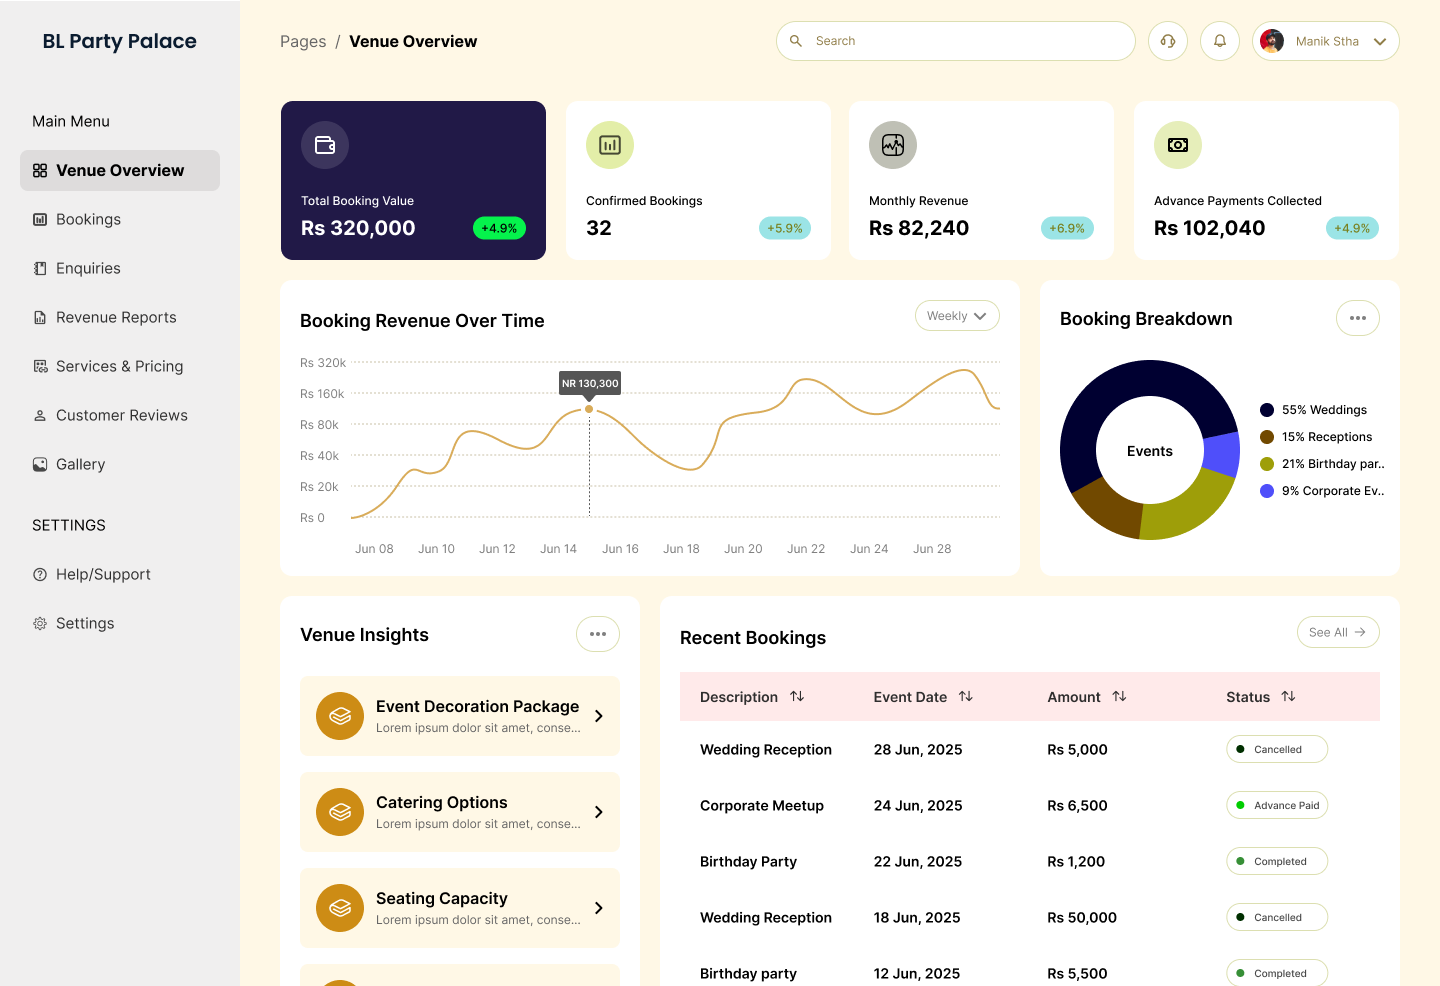1440x986 pixels.
Task: Open the Weekly dropdown on Booking Revenue chart
Action: (956, 315)
